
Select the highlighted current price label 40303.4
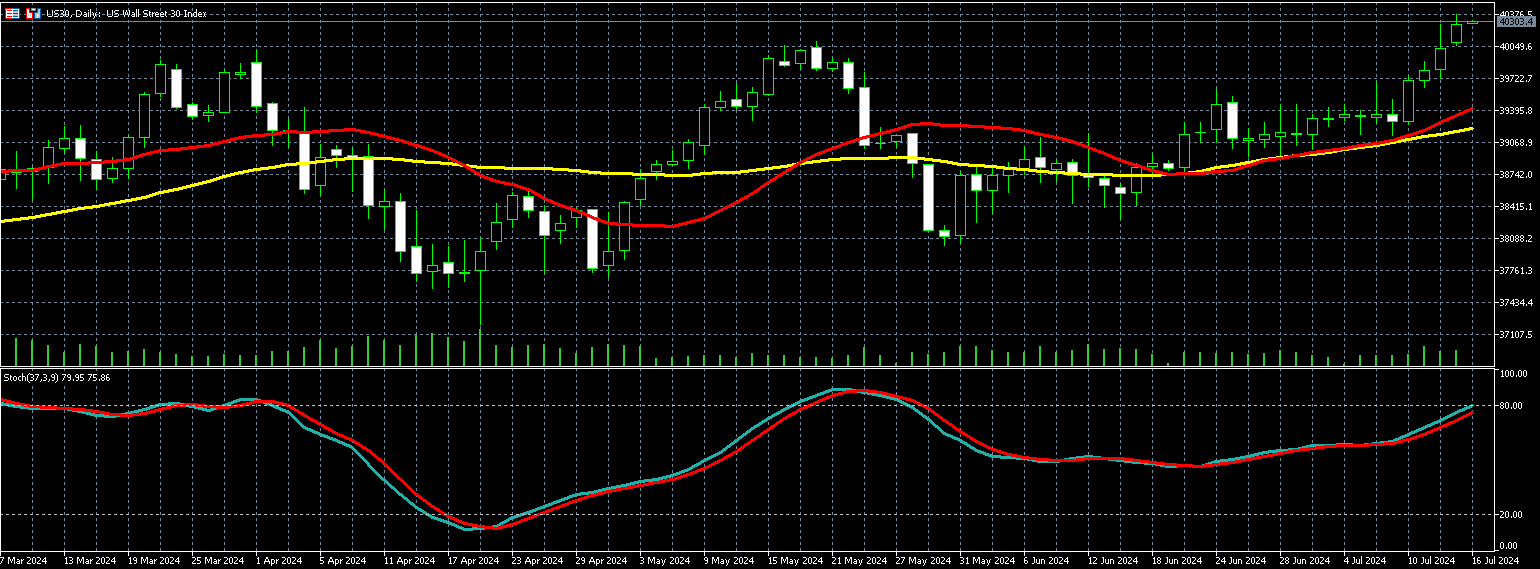(1516, 21)
